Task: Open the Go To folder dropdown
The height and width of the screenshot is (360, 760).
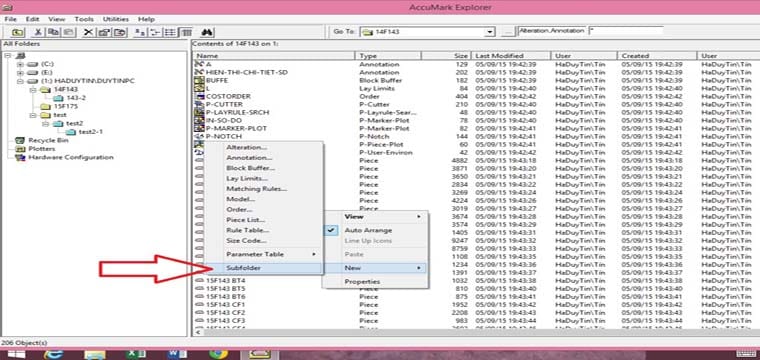Action: click(x=490, y=32)
